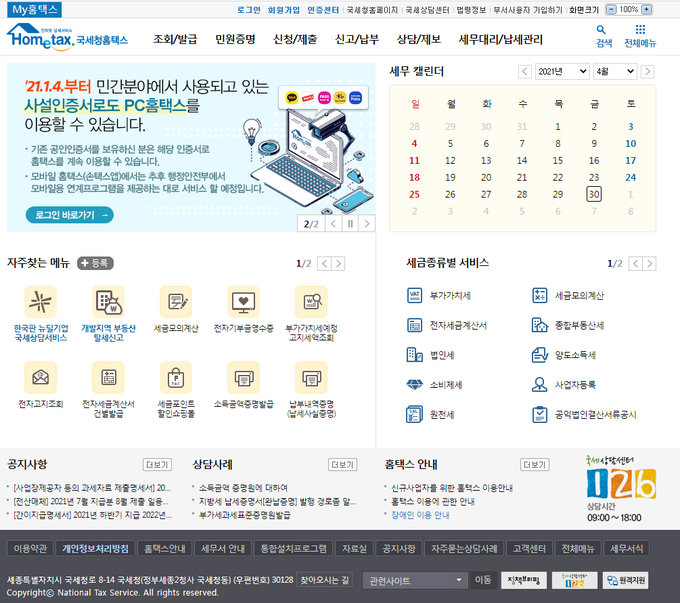Viewport: 680px width, 603px height.
Task: Open the 관련사이트 dropdown
Action: coord(415,580)
